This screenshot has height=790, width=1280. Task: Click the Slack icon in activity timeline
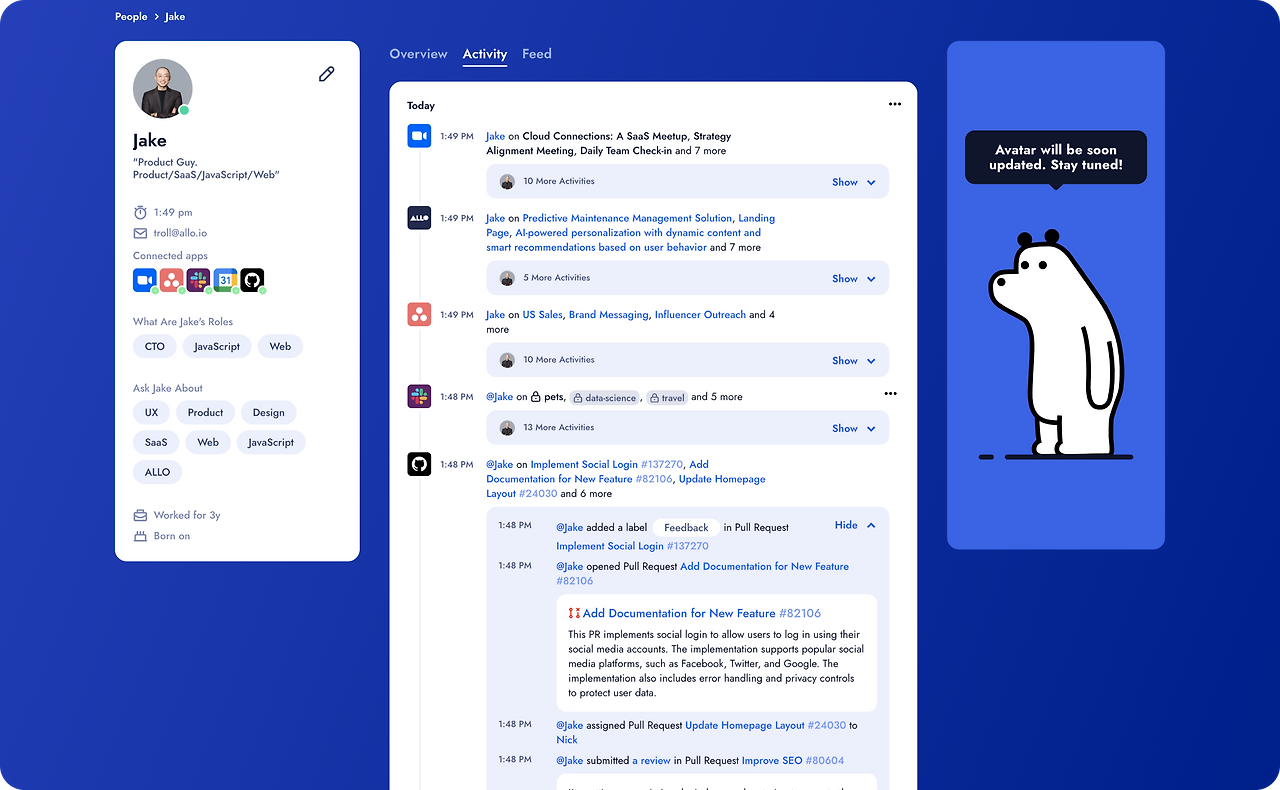tap(419, 397)
